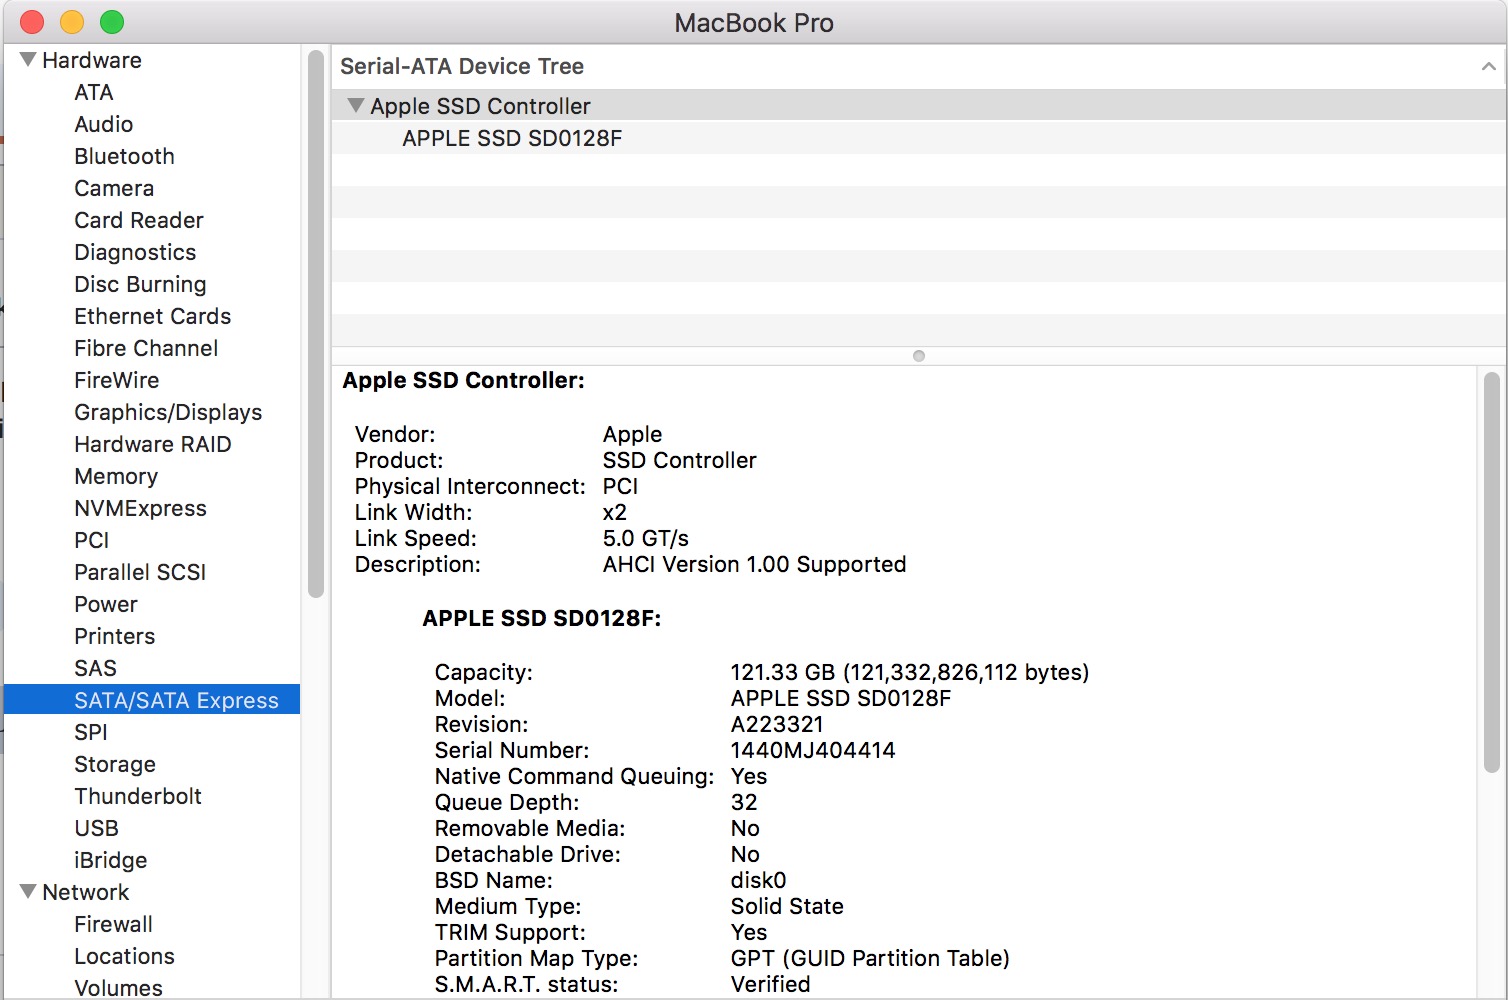
Task: Select Printers in the sidebar
Action: point(114,636)
